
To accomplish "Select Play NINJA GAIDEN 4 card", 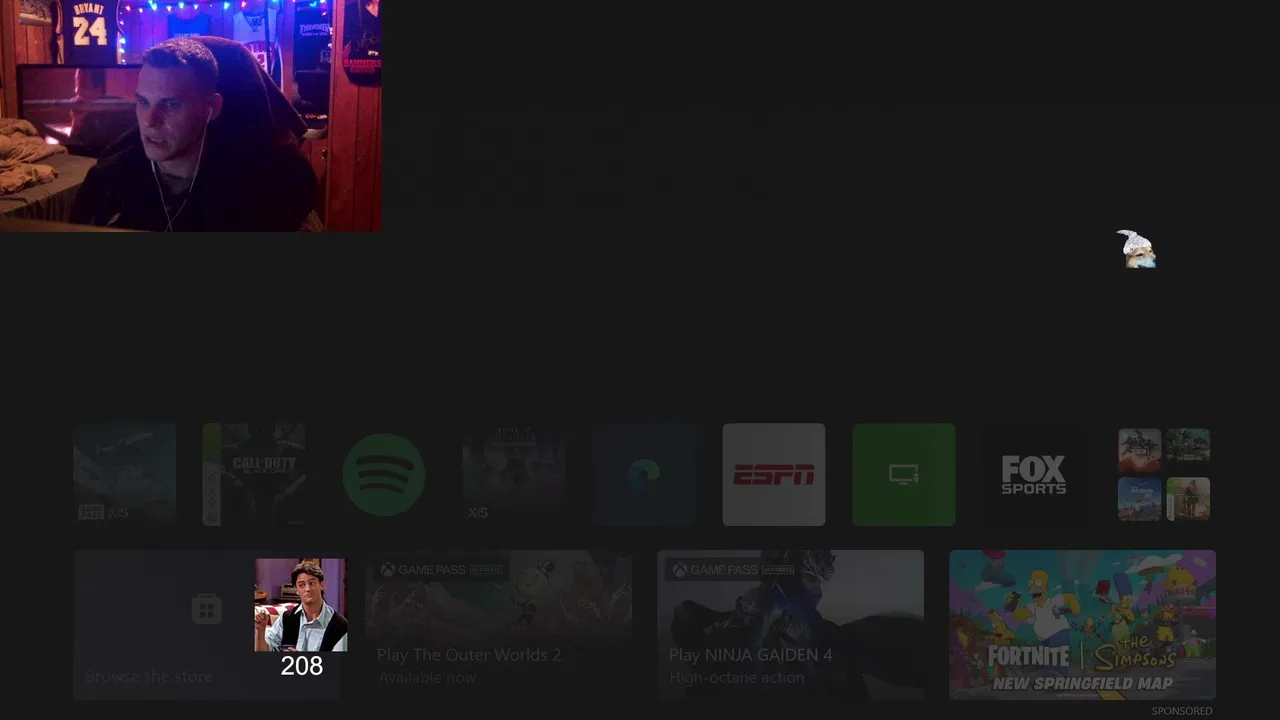I will [x=790, y=625].
